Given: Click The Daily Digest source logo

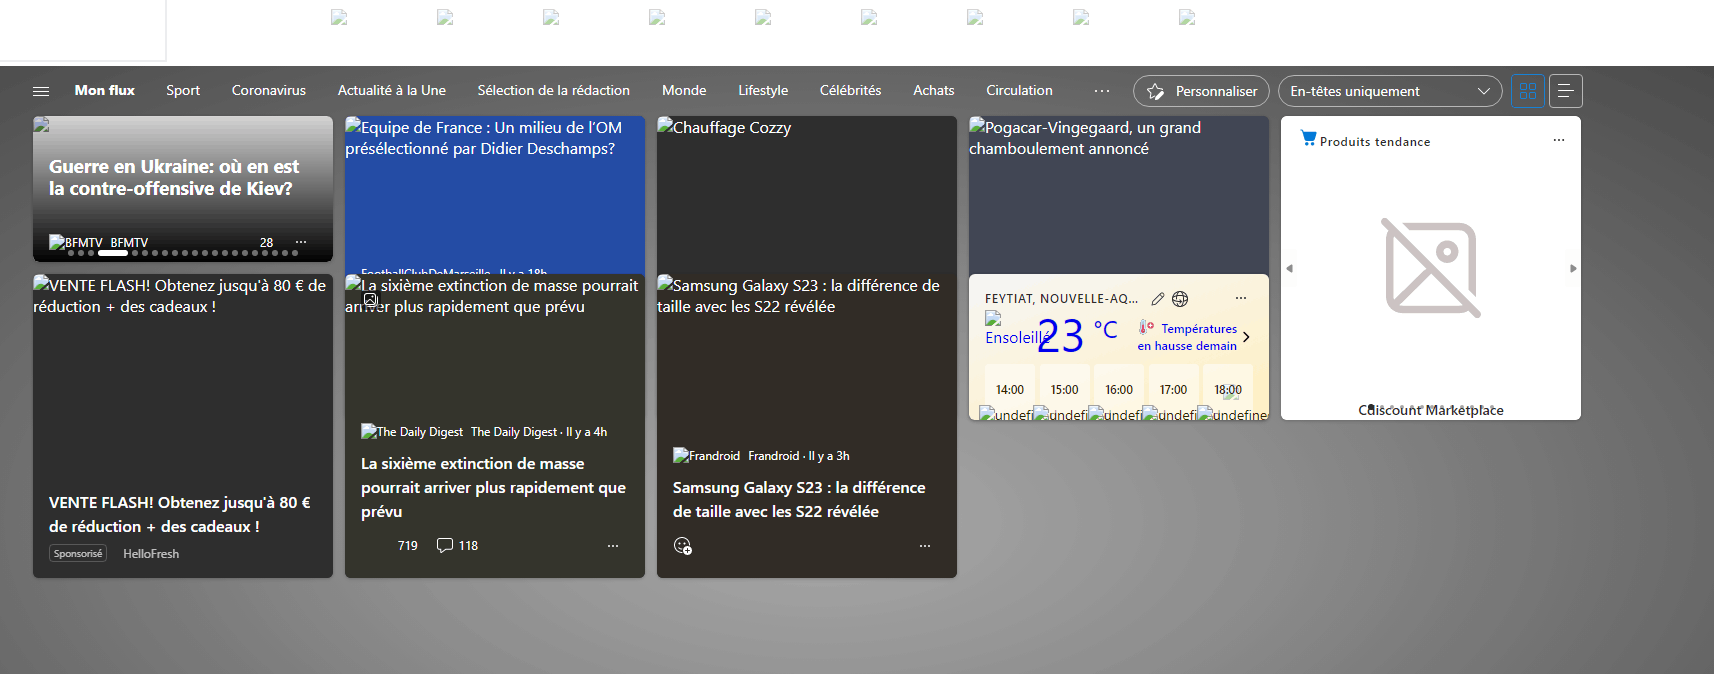Looking at the screenshot, I should click(x=412, y=432).
